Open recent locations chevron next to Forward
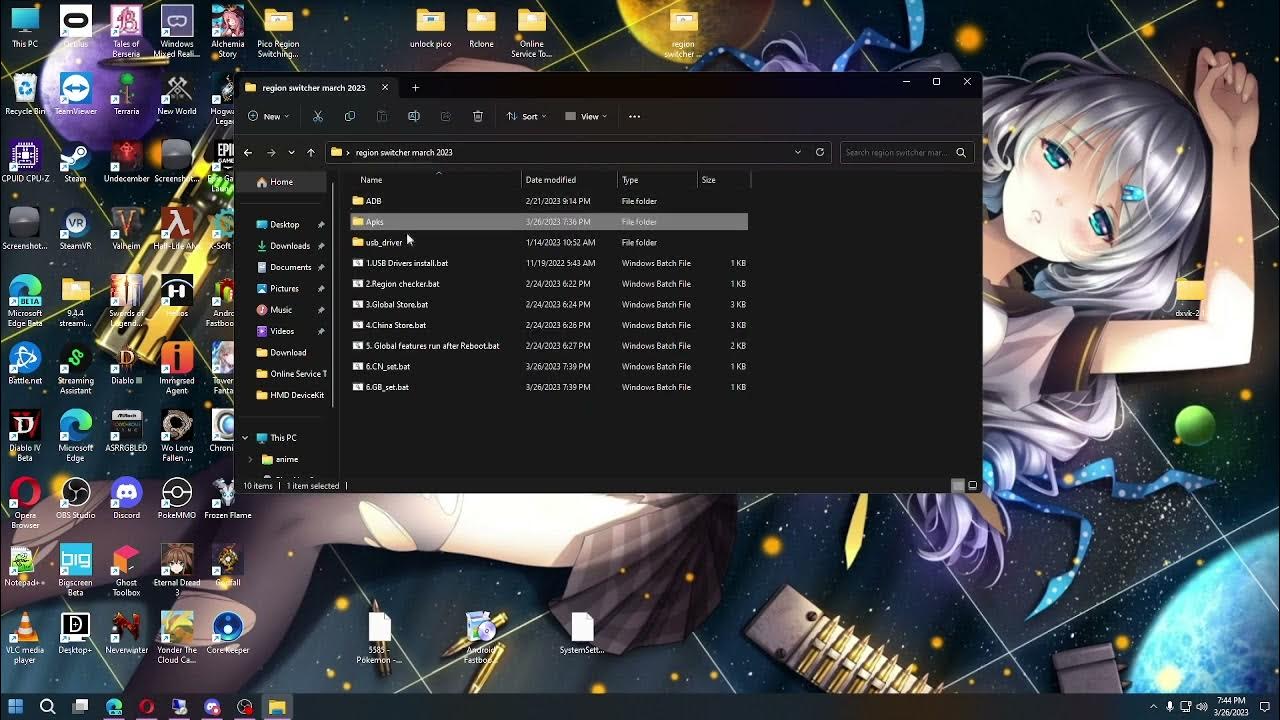Viewport: 1280px width, 720px height. 291,152
